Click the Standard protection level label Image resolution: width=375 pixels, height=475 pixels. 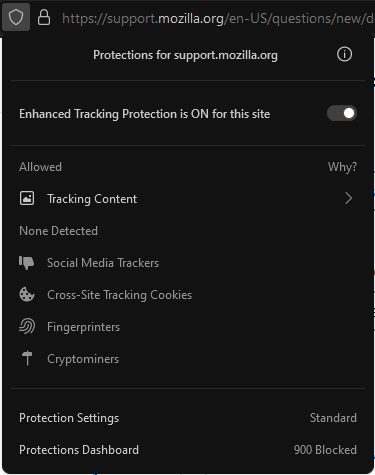(x=333, y=418)
